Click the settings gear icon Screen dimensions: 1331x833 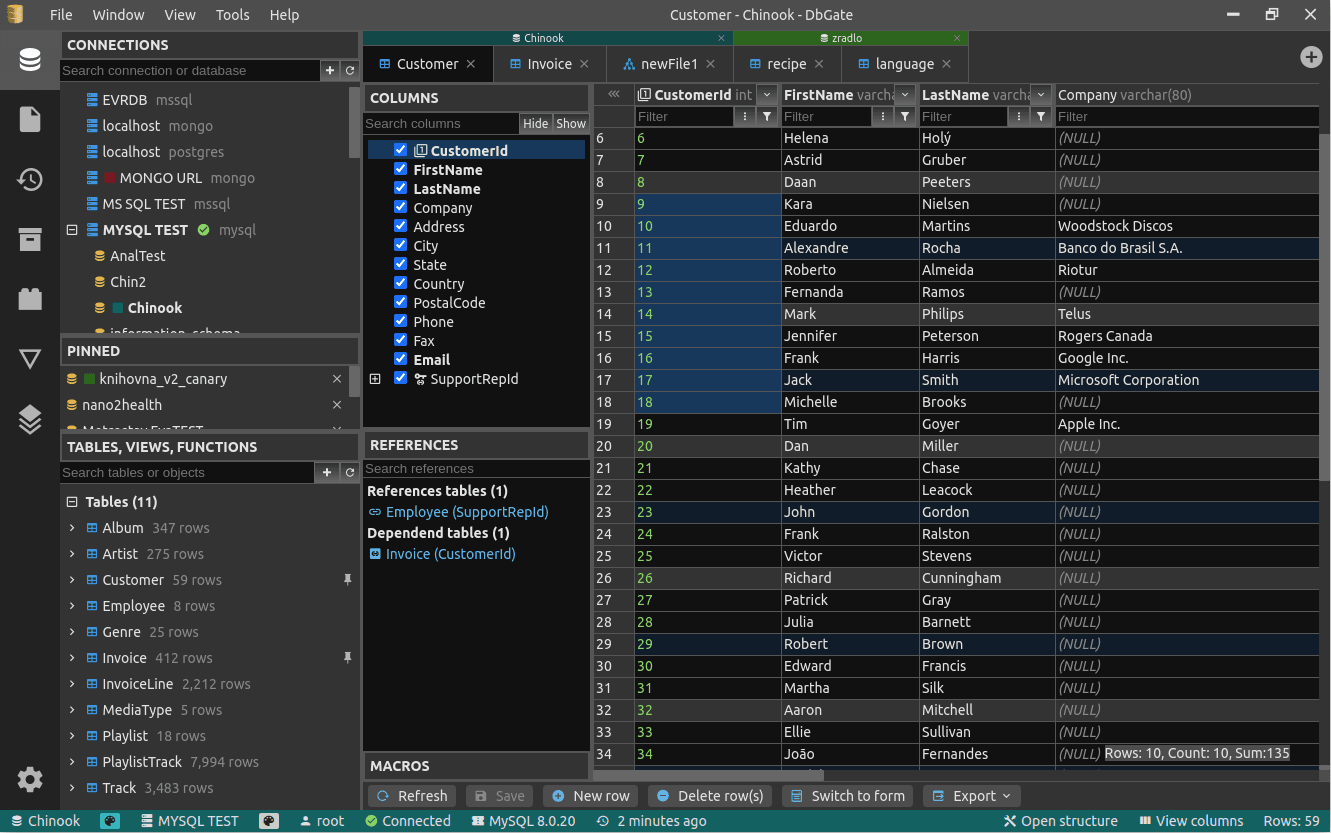[x=30, y=779]
